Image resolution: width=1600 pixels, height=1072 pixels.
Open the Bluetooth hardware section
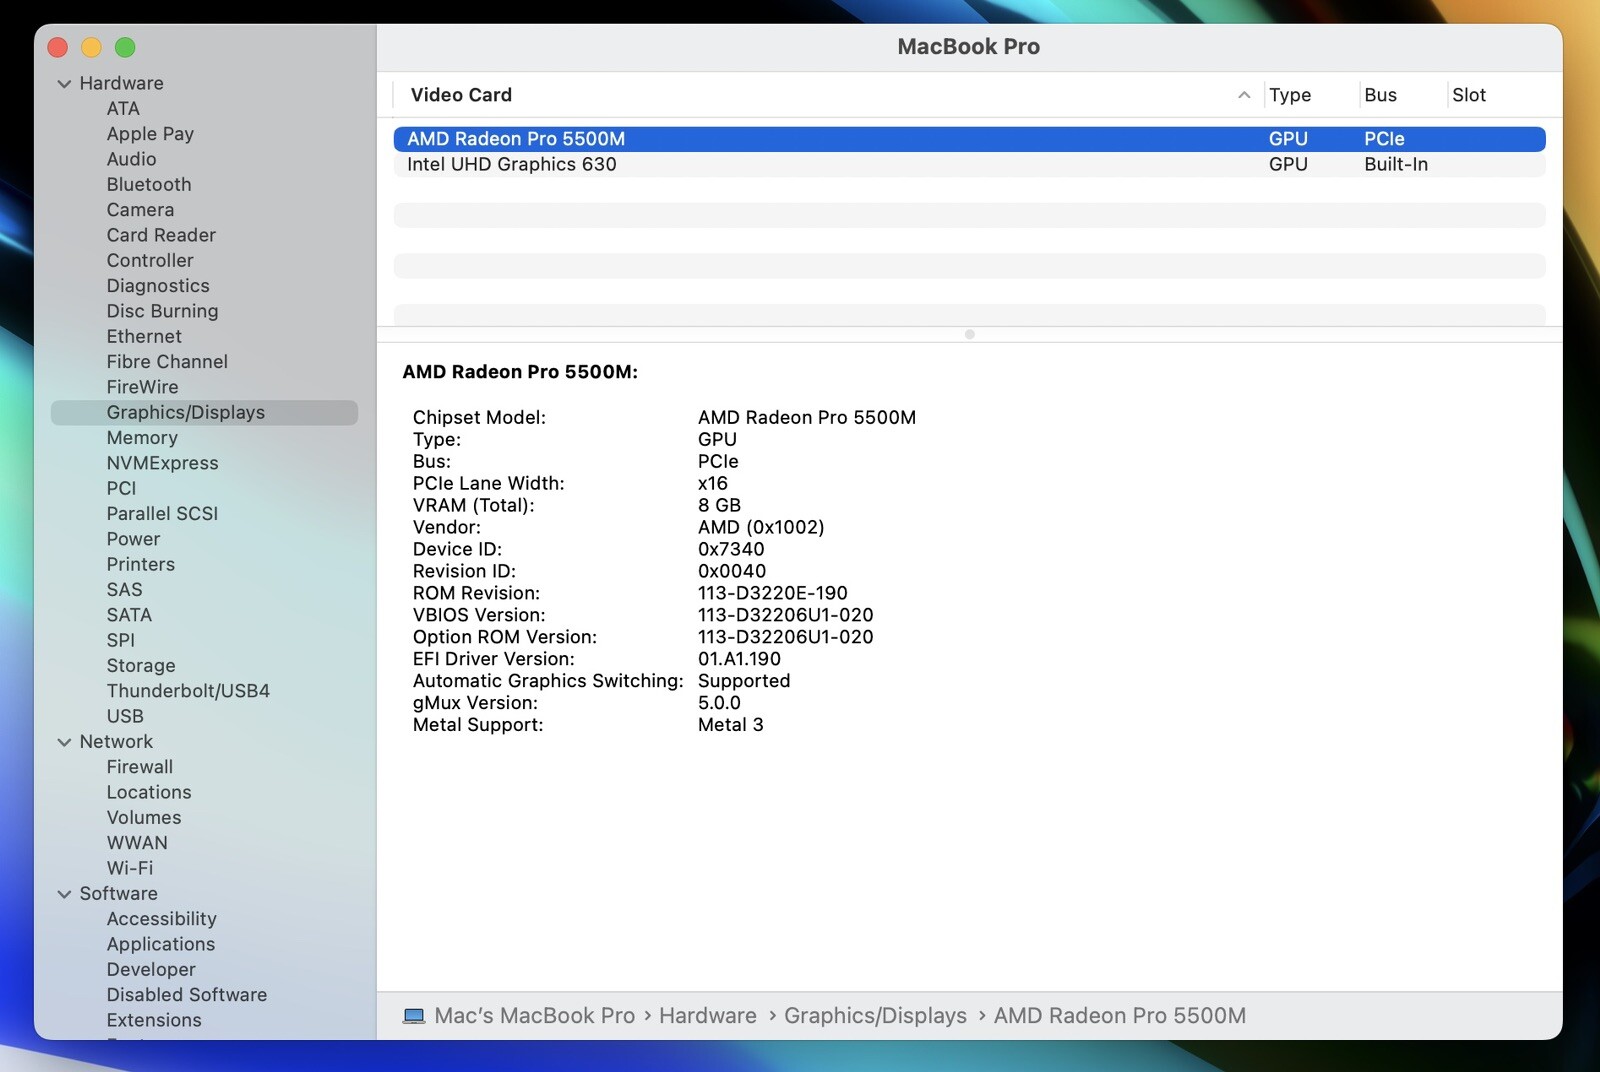(149, 184)
